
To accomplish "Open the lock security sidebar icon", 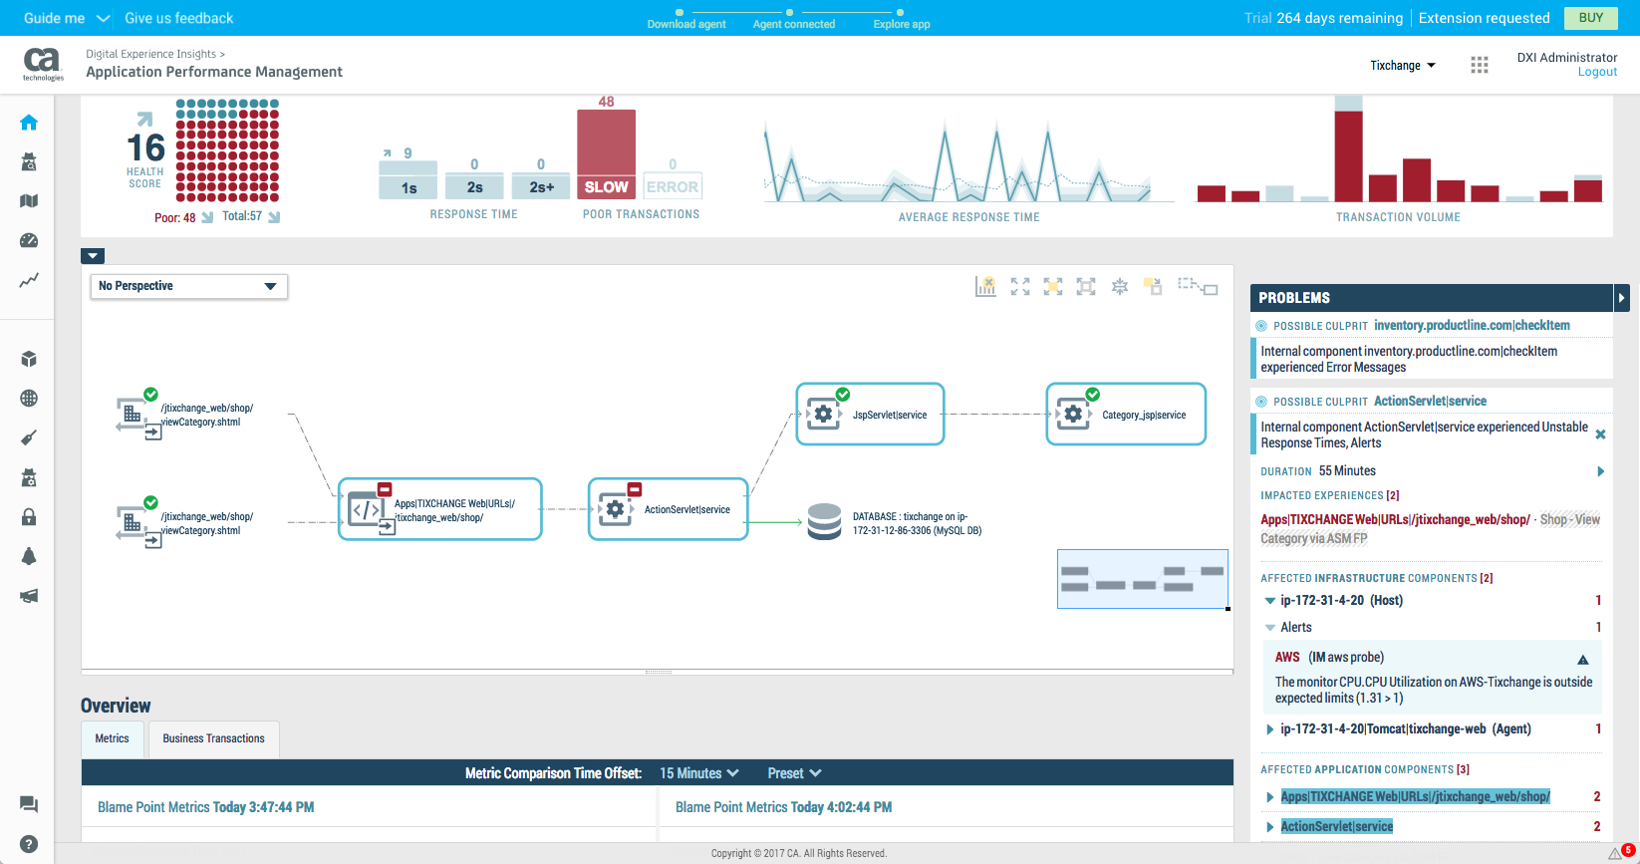I will 29,517.
